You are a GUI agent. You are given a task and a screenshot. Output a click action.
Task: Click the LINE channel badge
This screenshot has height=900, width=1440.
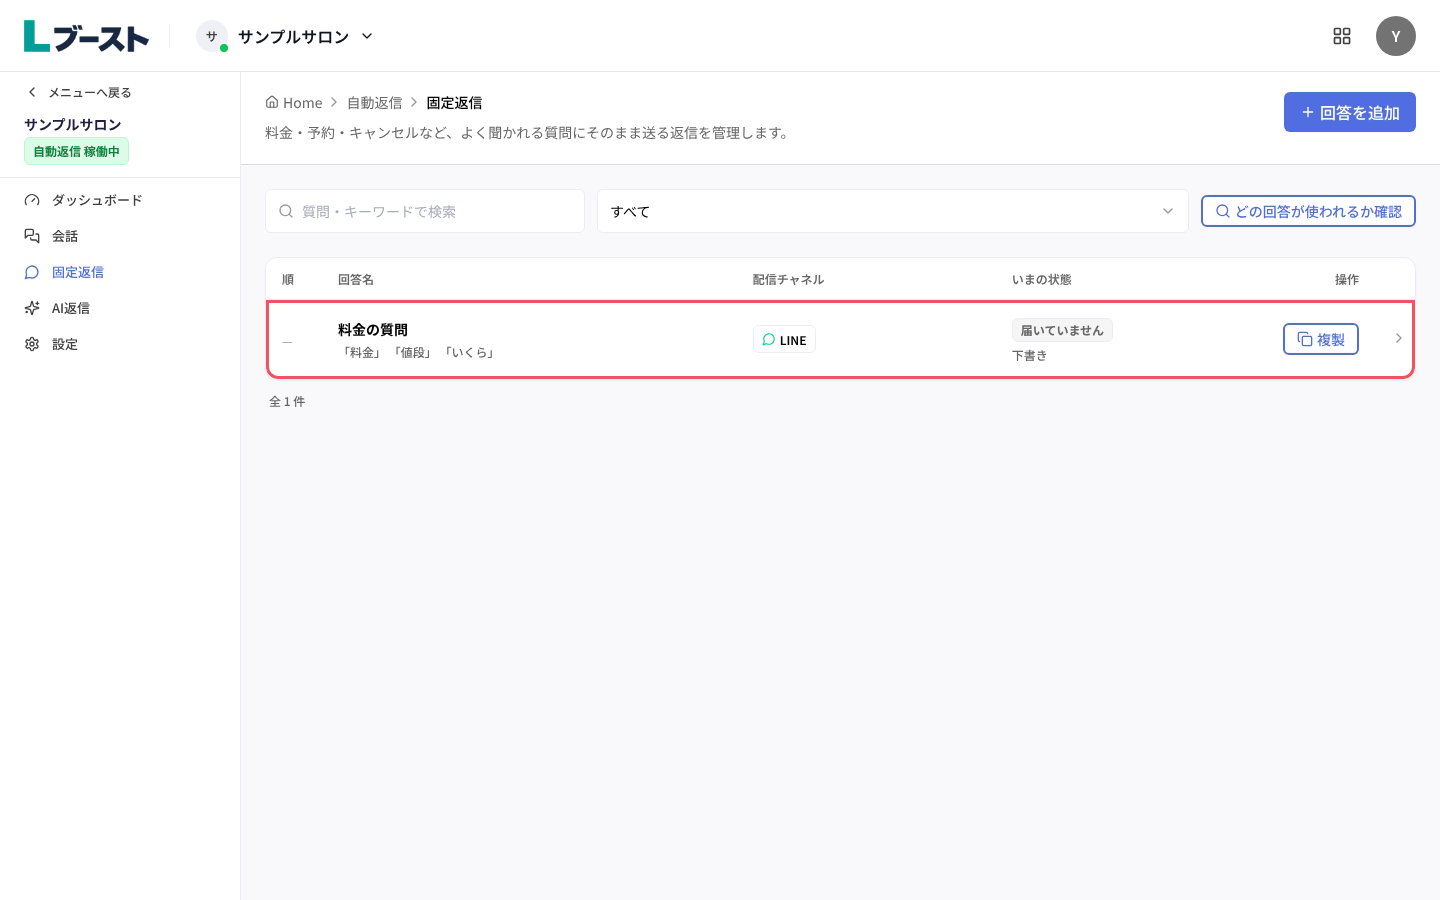coord(784,339)
